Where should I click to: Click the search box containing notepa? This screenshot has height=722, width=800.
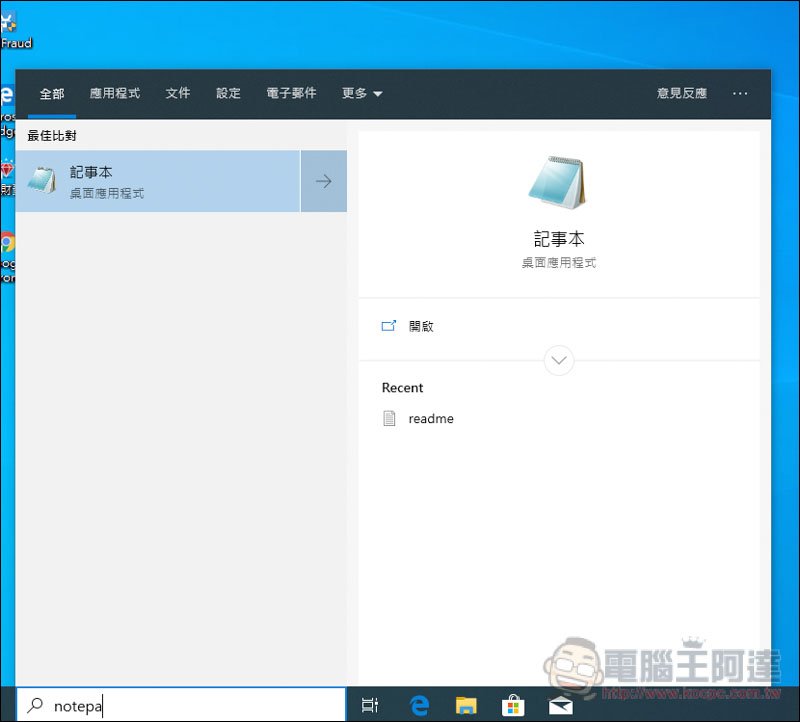(x=181, y=706)
